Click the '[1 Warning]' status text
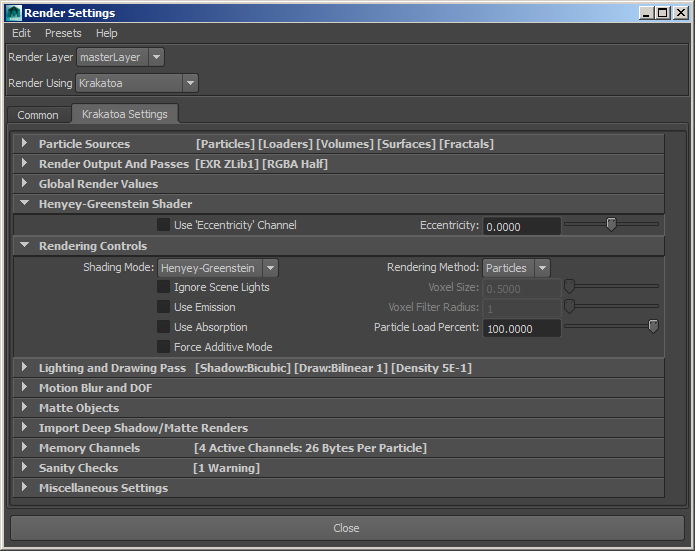695x551 pixels. 226,468
